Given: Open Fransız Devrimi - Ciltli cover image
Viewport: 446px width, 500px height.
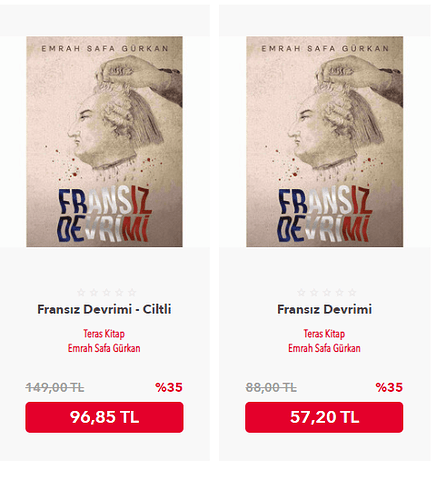Looking at the screenshot, I should [104, 142].
